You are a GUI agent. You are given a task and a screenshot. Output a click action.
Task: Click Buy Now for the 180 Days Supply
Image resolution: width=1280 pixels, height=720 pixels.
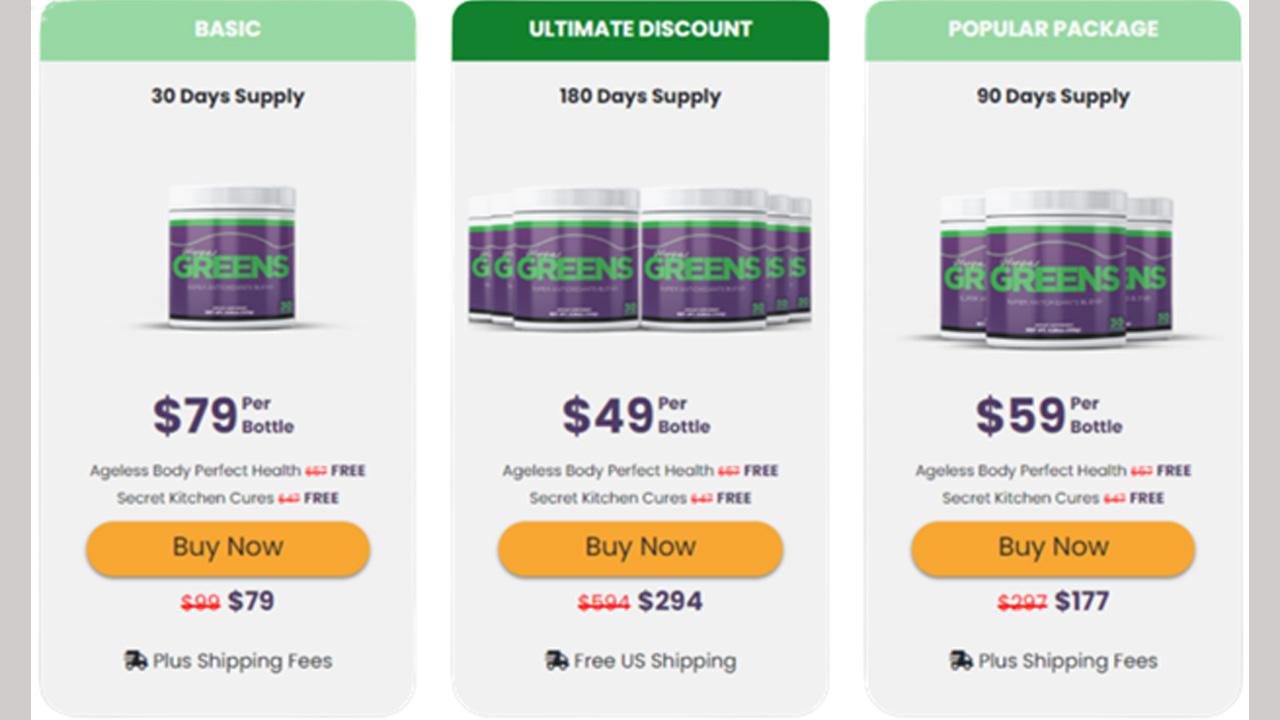point(640,548)
